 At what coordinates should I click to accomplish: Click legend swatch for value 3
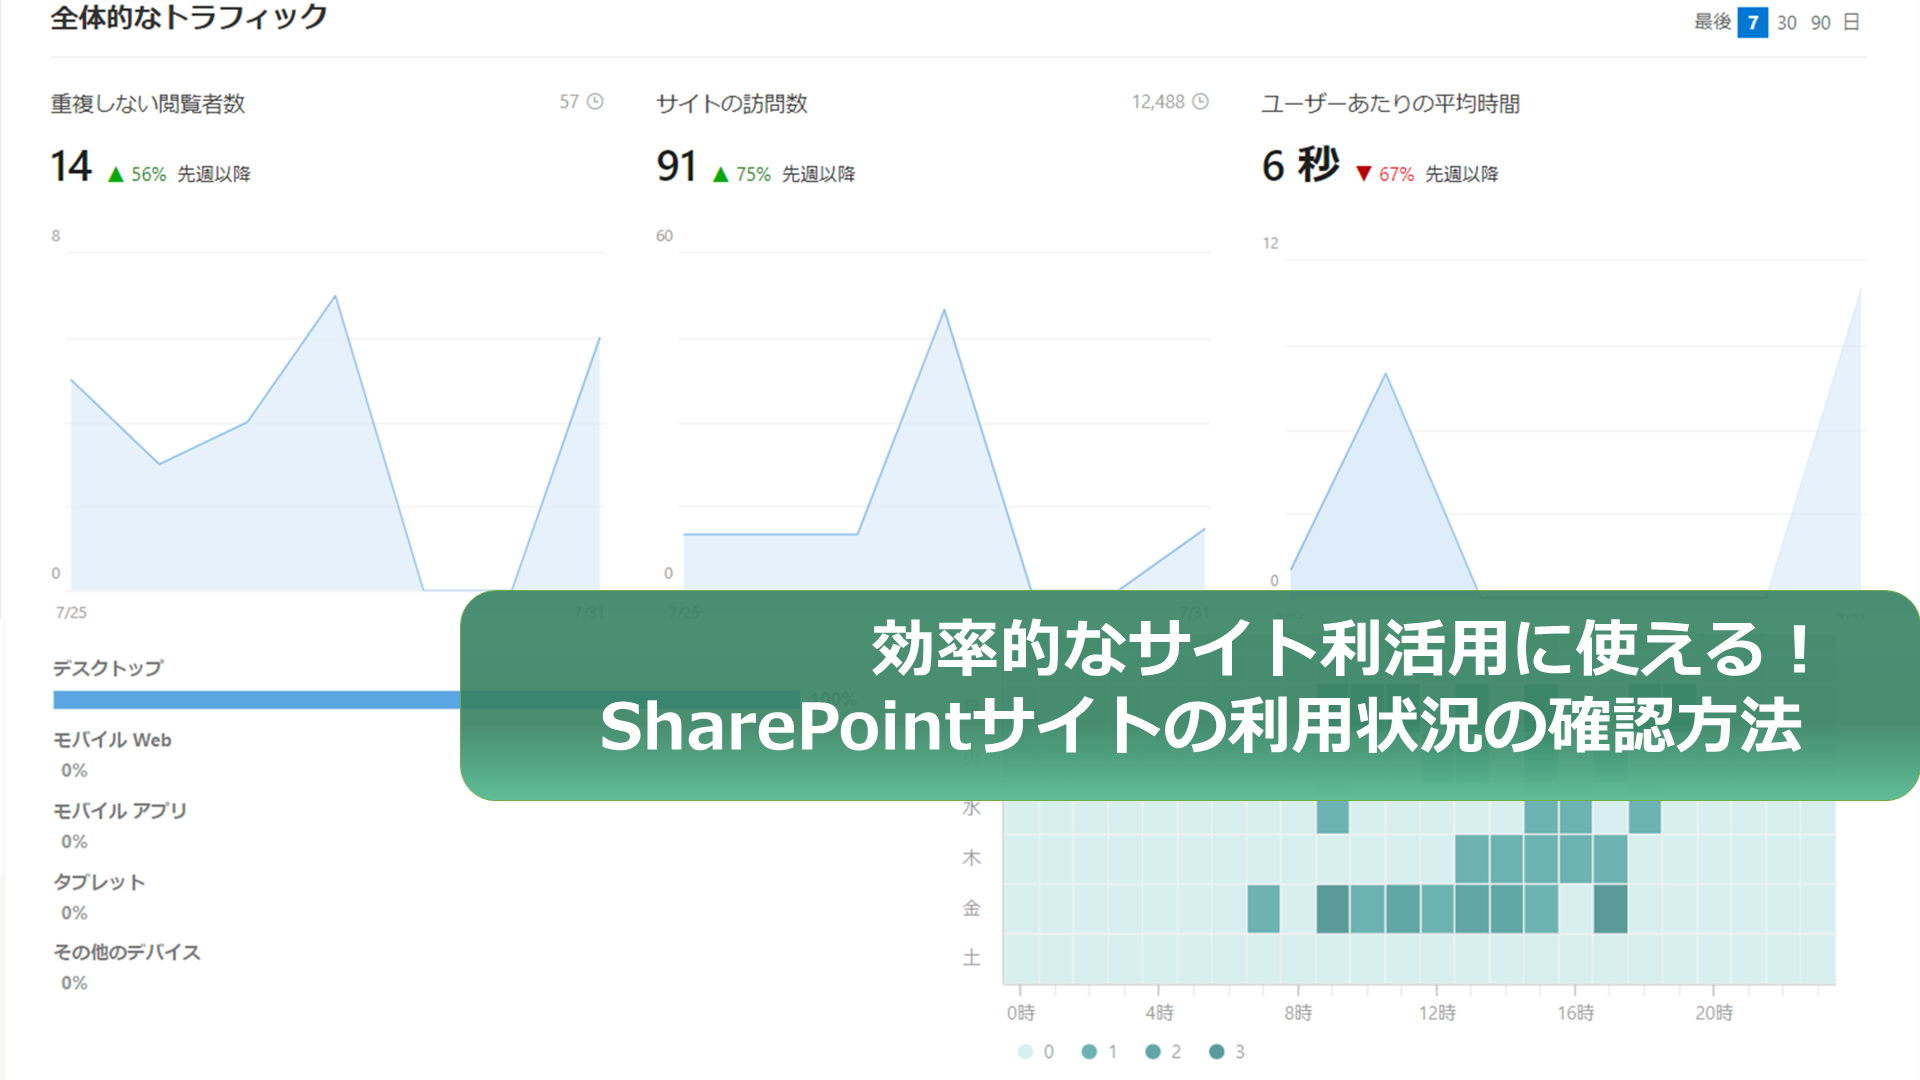point(1217,1051)
